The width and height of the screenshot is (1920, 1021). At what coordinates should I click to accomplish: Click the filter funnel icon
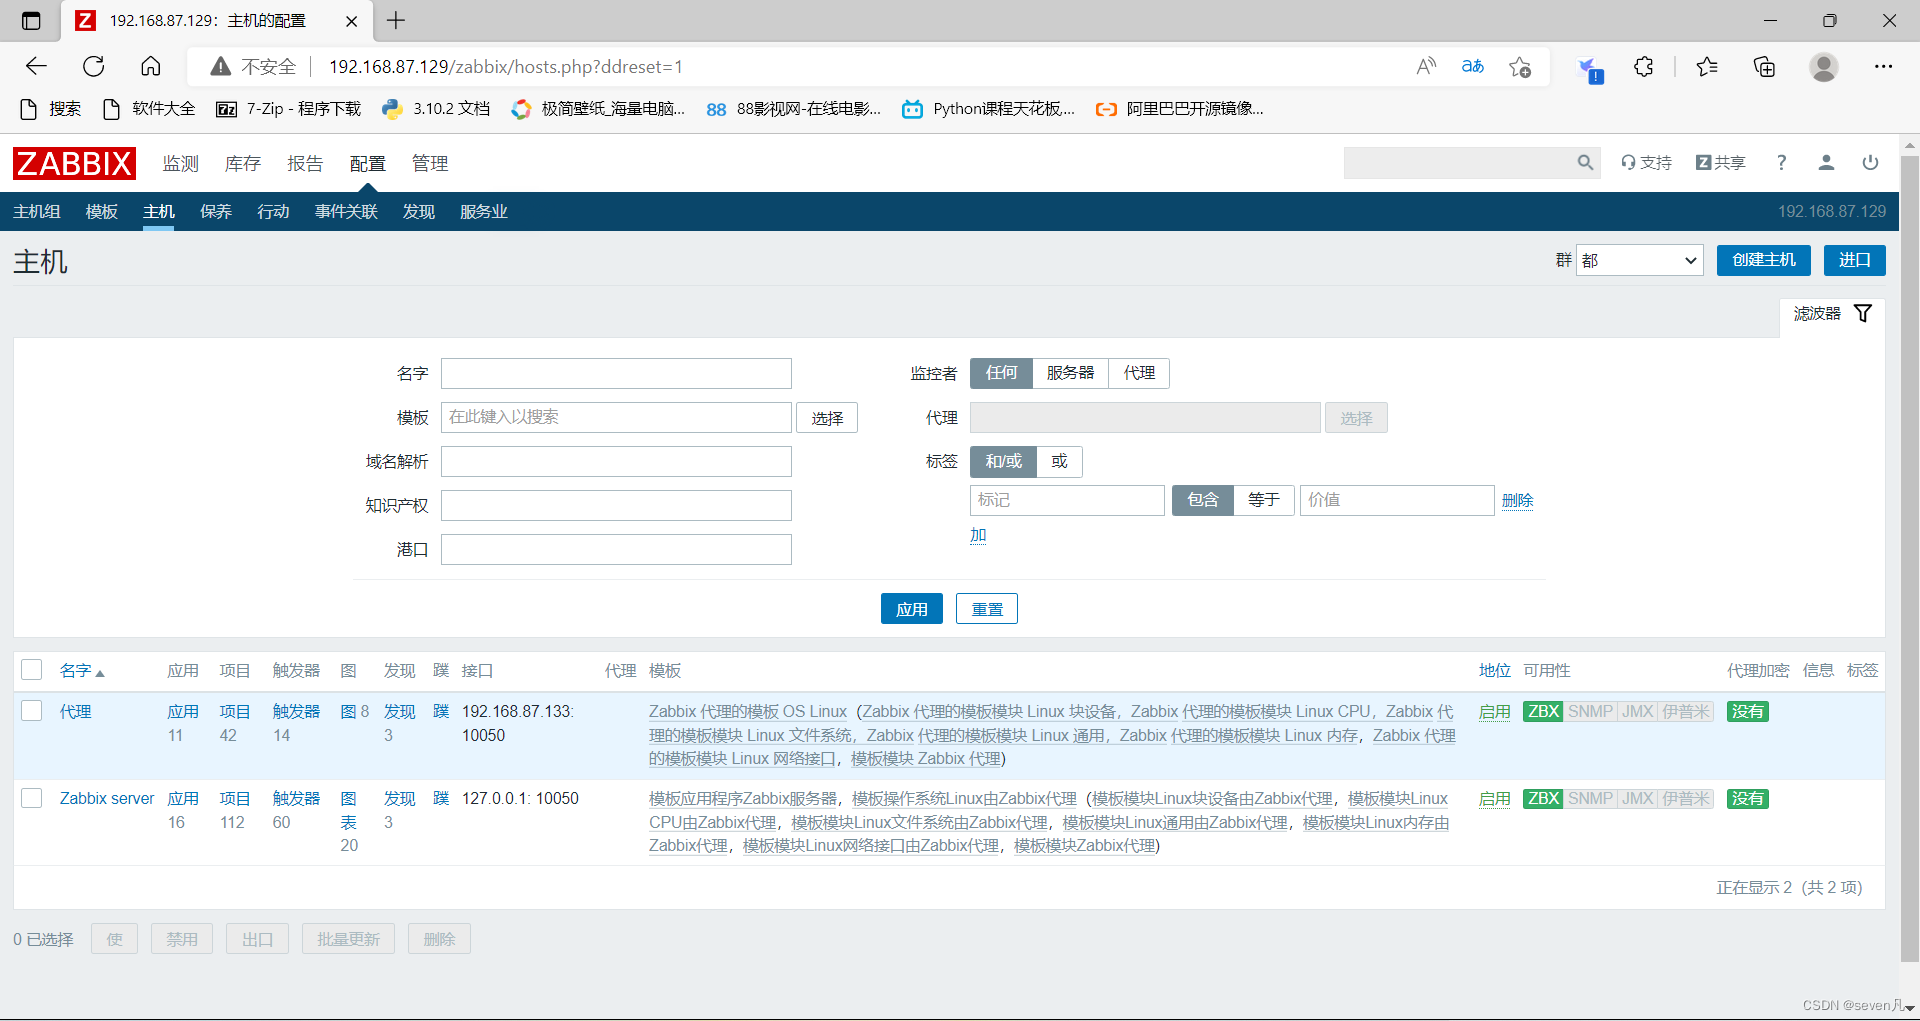pyautogui.click(x=1863, y=313)
